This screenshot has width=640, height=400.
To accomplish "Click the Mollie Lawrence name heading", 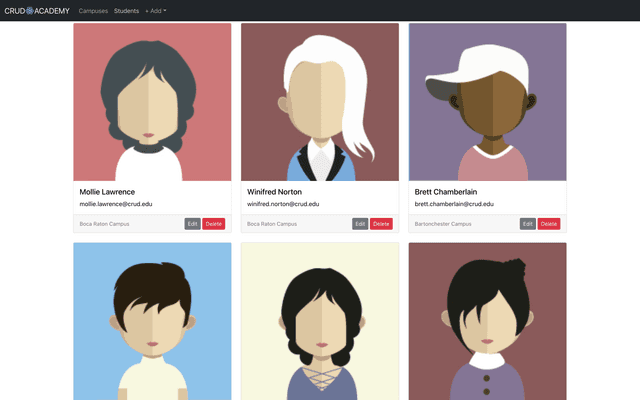I will coord(107,191).
